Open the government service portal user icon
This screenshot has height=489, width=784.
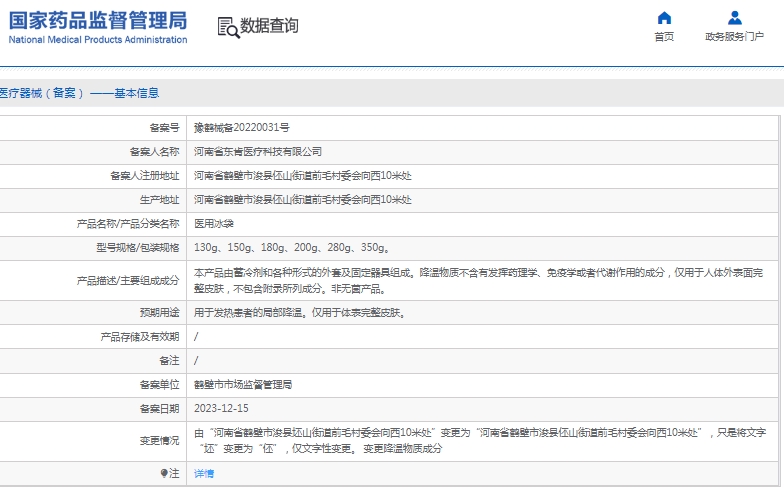[734, 18]
